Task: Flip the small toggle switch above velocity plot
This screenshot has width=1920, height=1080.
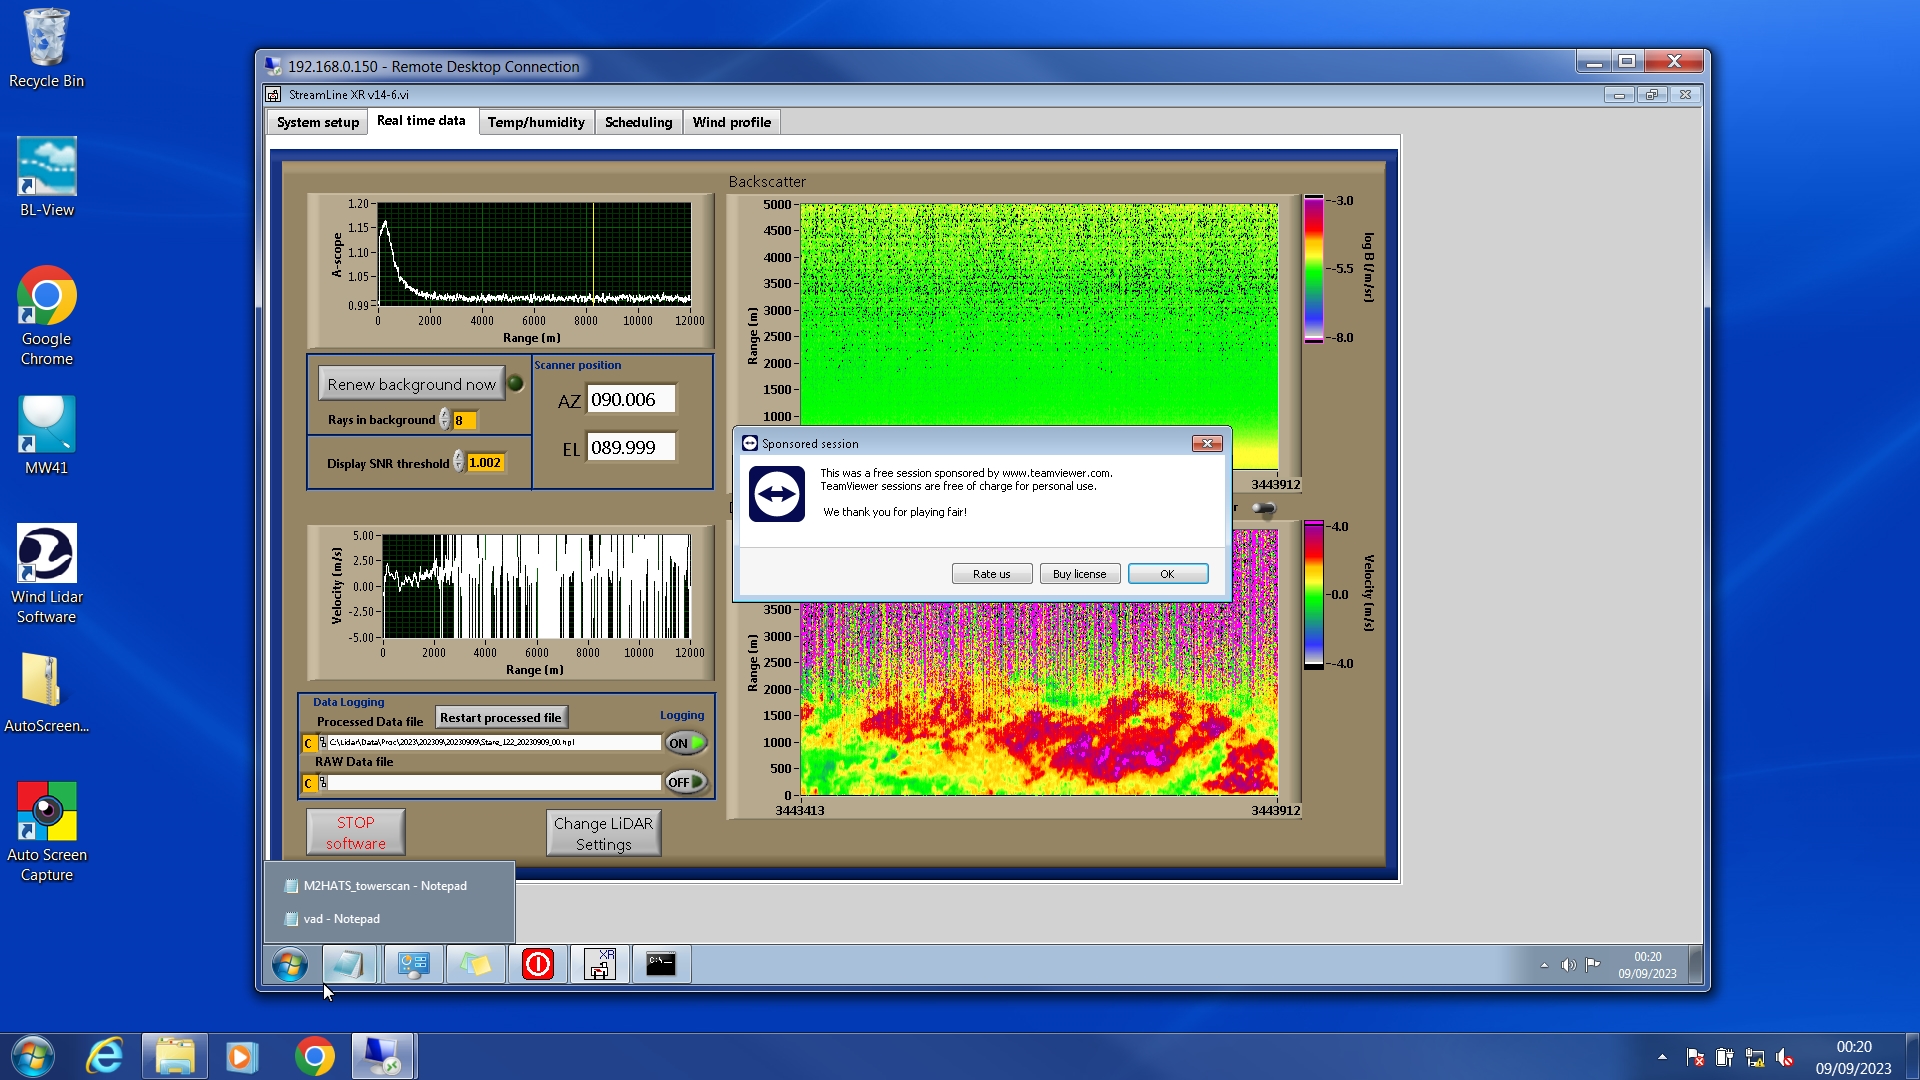Action: [x=1264, y=509]
